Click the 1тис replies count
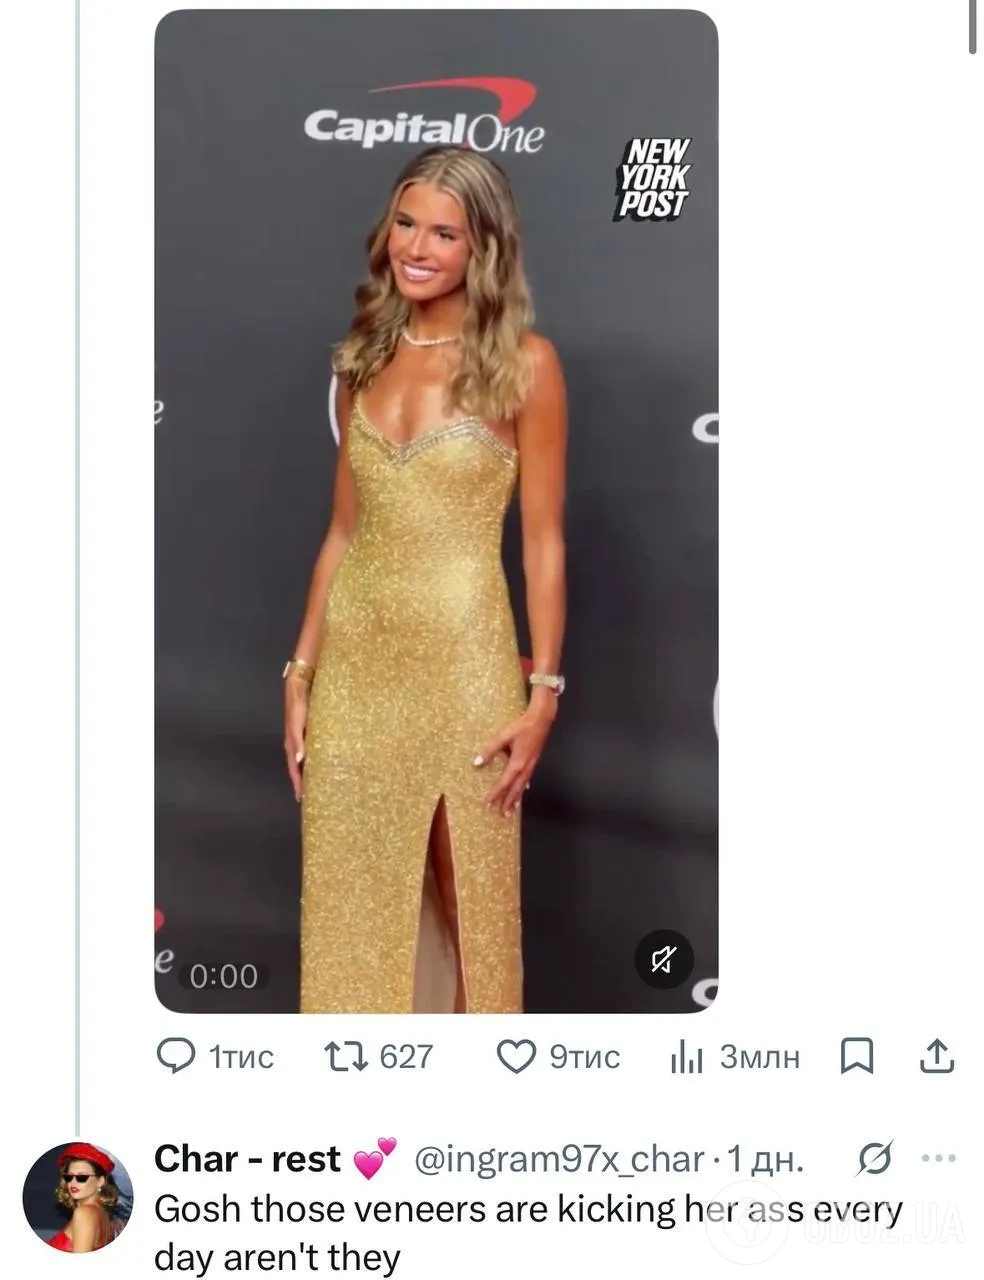 (240, 1056)
